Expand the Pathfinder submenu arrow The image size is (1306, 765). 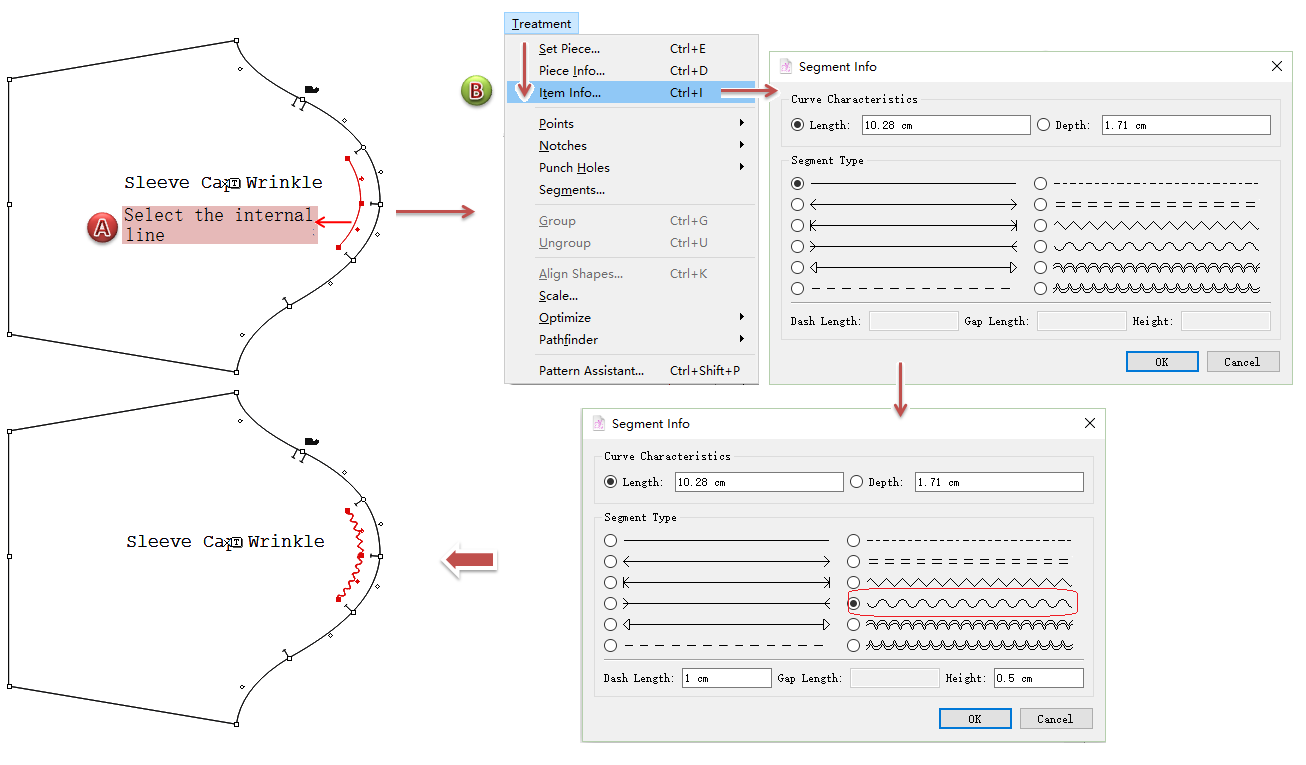742,340
